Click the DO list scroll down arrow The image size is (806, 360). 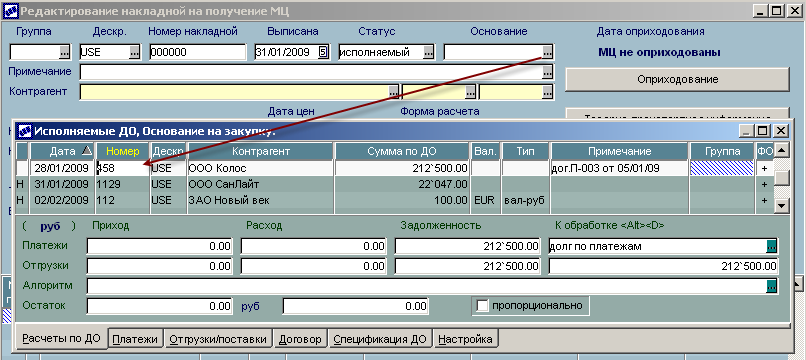[x=781, y=206]
